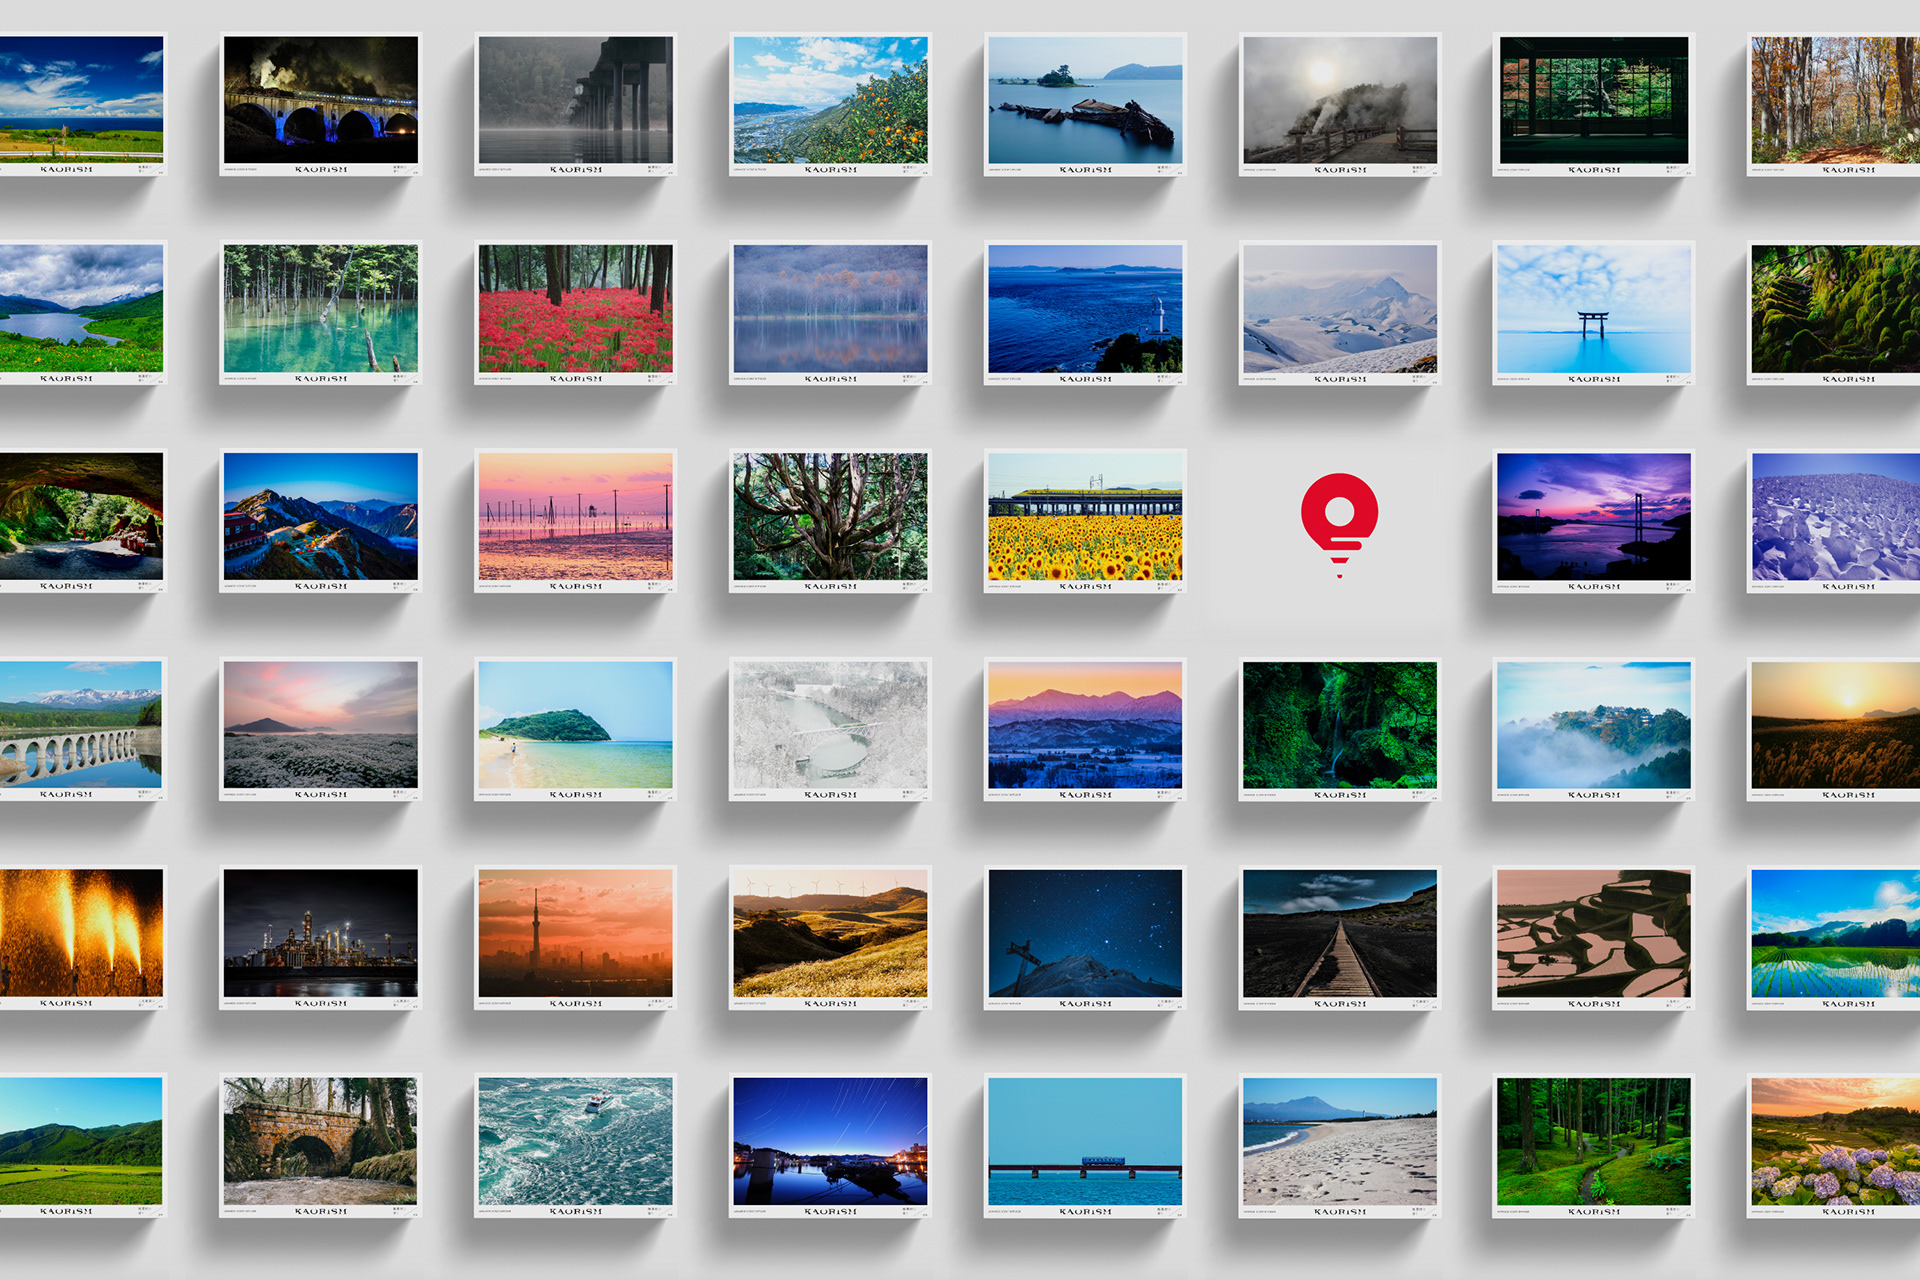Open the red spider lily forest photo
This screenshot has height=1280, width=1920.
(575, 309)
